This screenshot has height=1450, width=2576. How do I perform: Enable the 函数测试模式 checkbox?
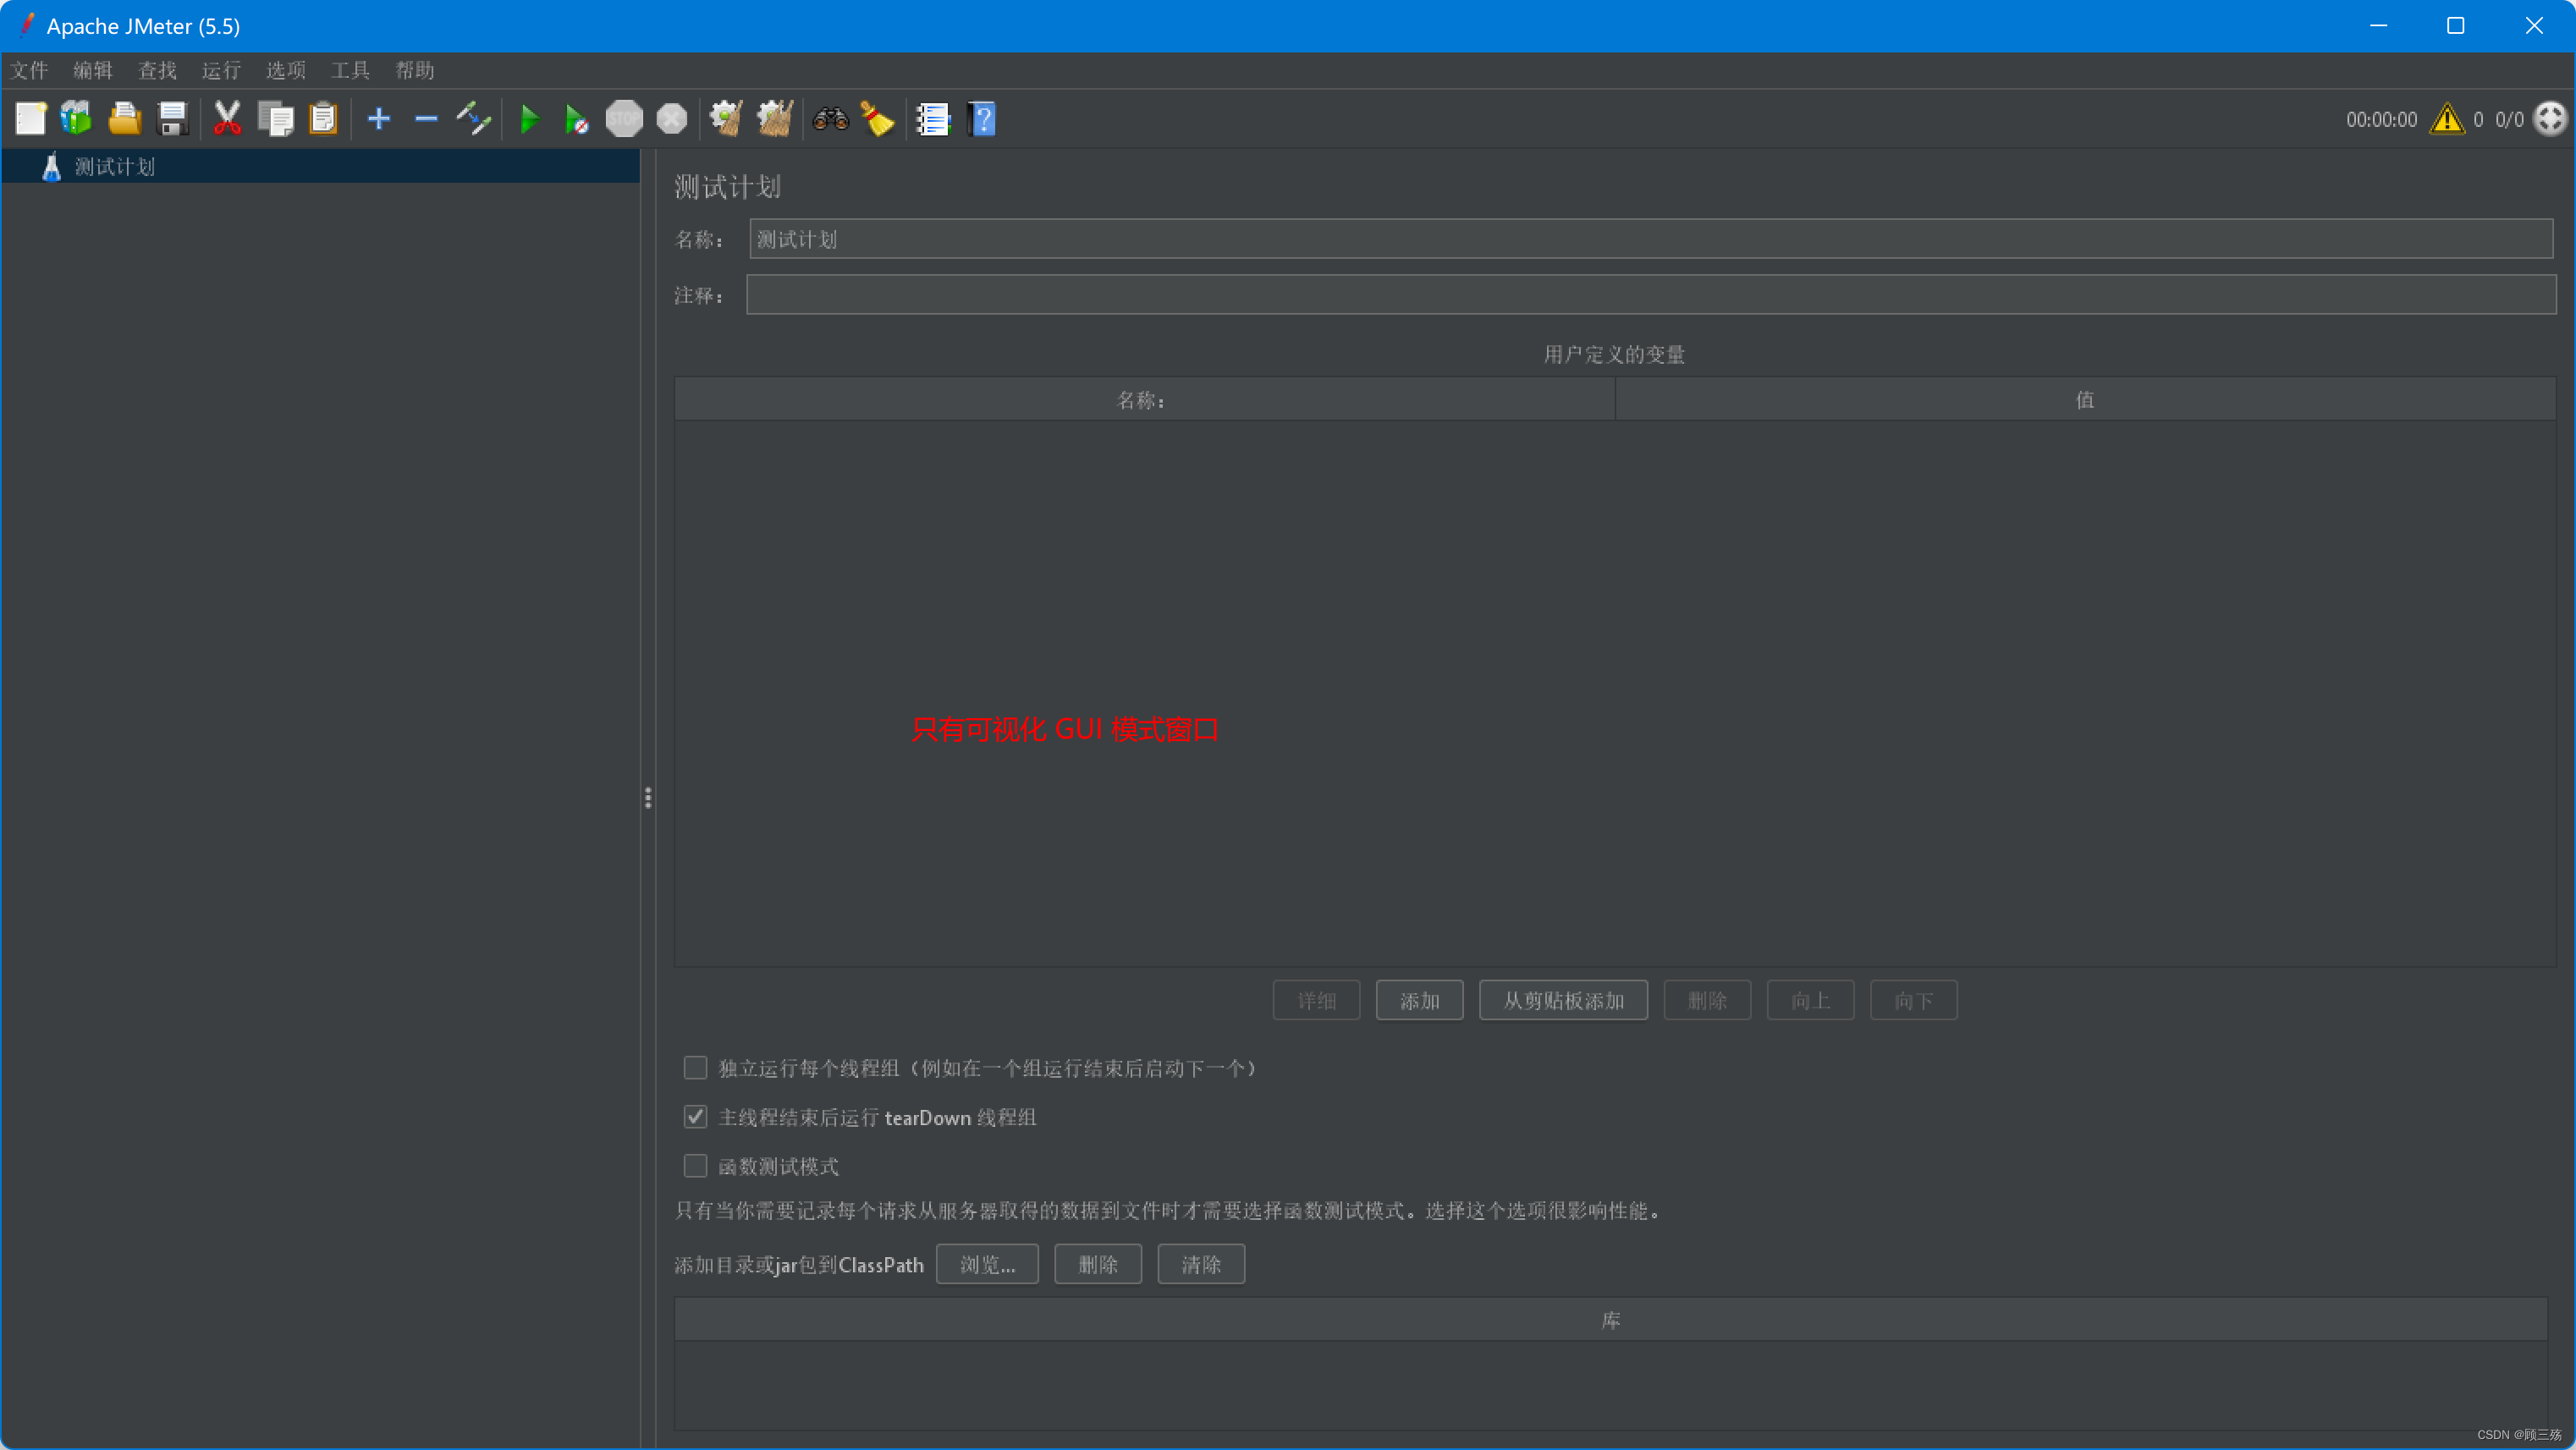point(695,1166)
